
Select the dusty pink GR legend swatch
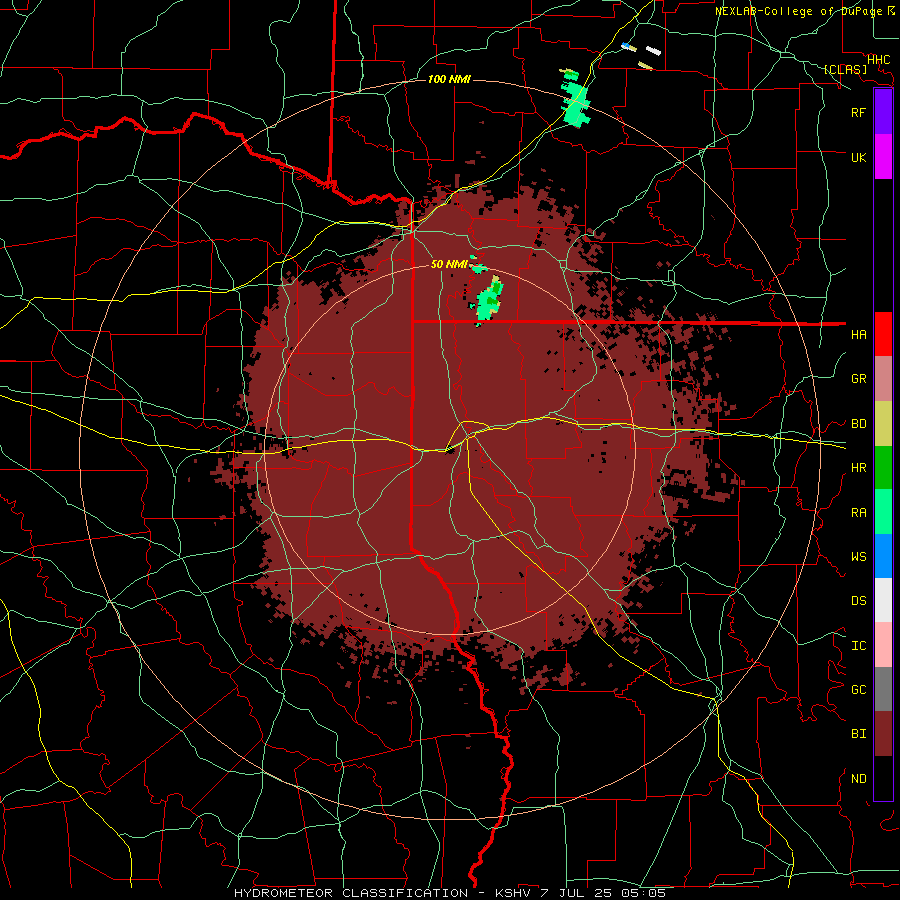tap(883, 379)
